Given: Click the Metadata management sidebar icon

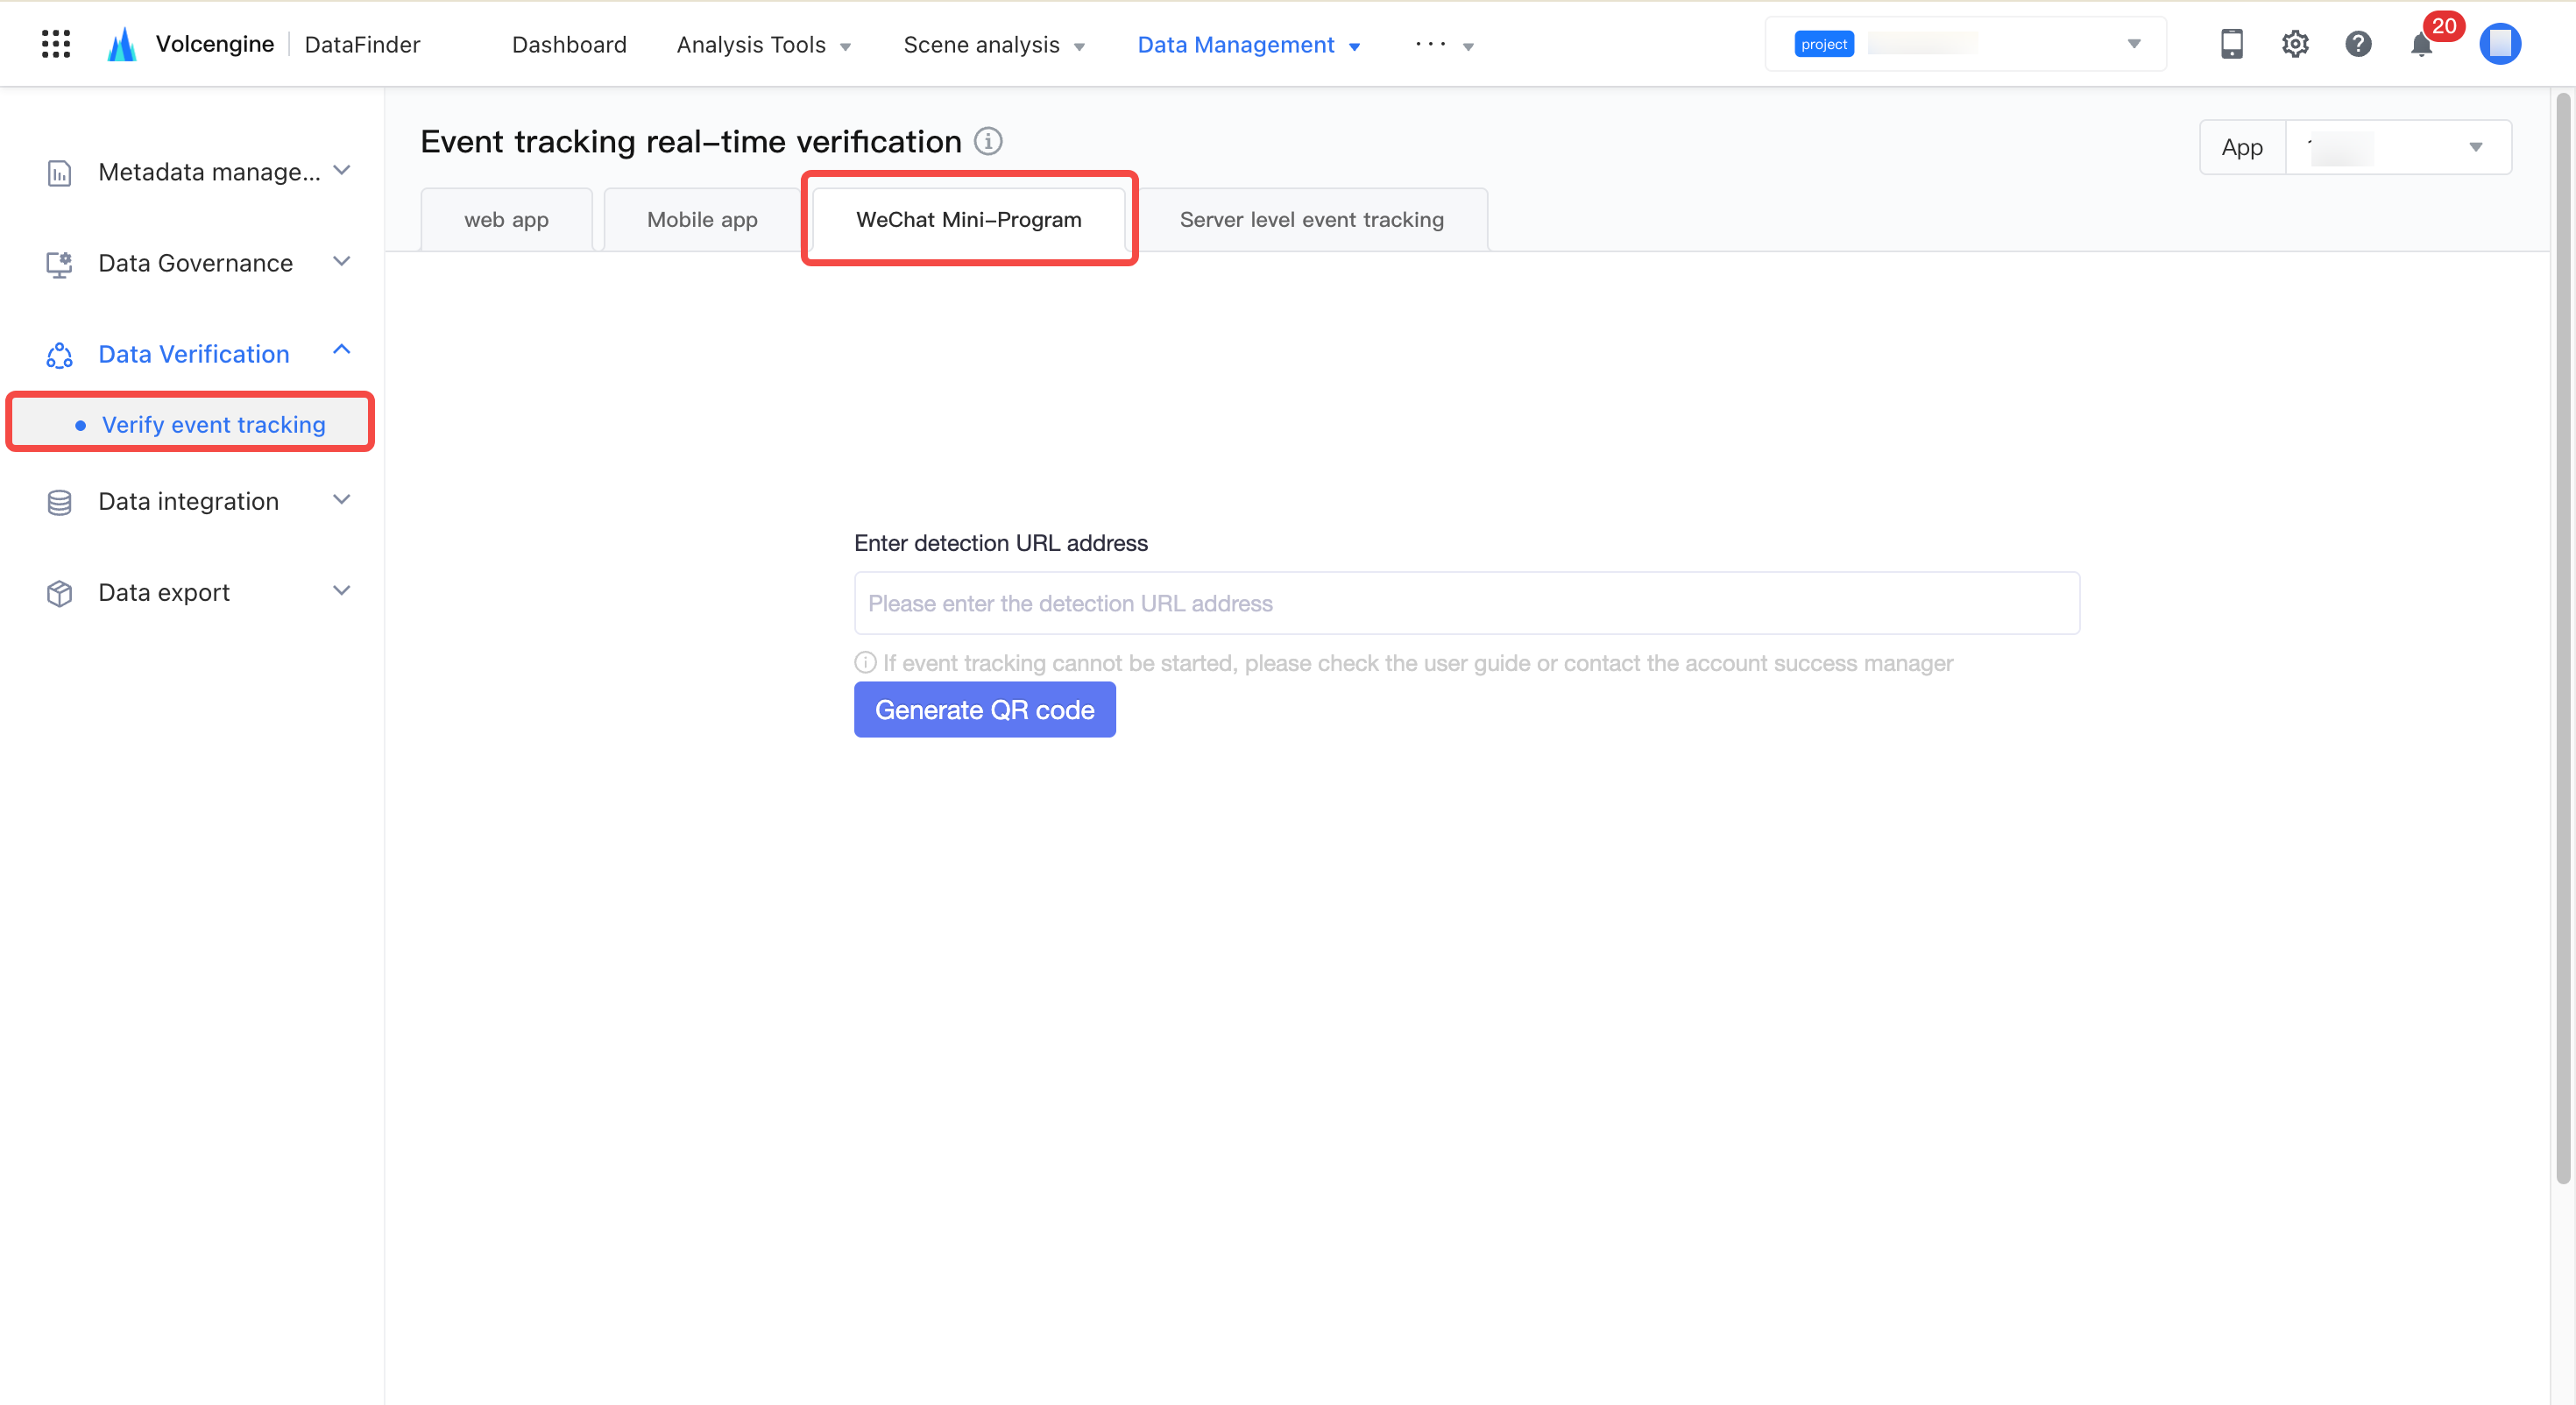Looking at the screenshot, I should [x=59, y=173].
